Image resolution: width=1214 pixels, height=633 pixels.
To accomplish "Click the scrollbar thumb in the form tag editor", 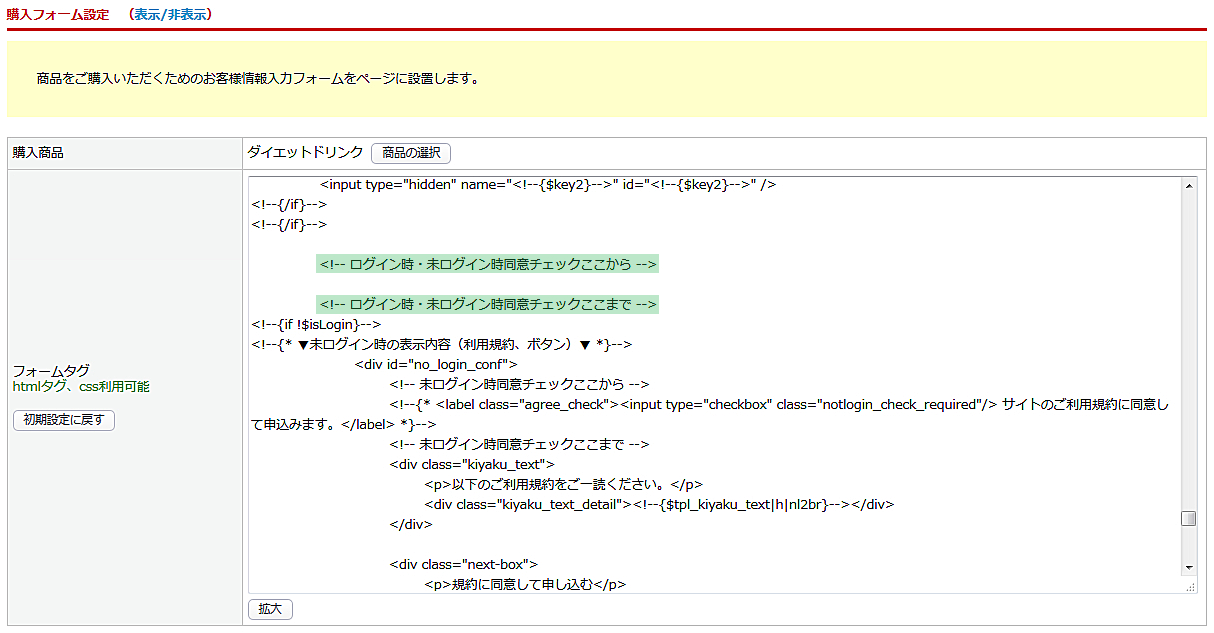I will click(1188, 518).
